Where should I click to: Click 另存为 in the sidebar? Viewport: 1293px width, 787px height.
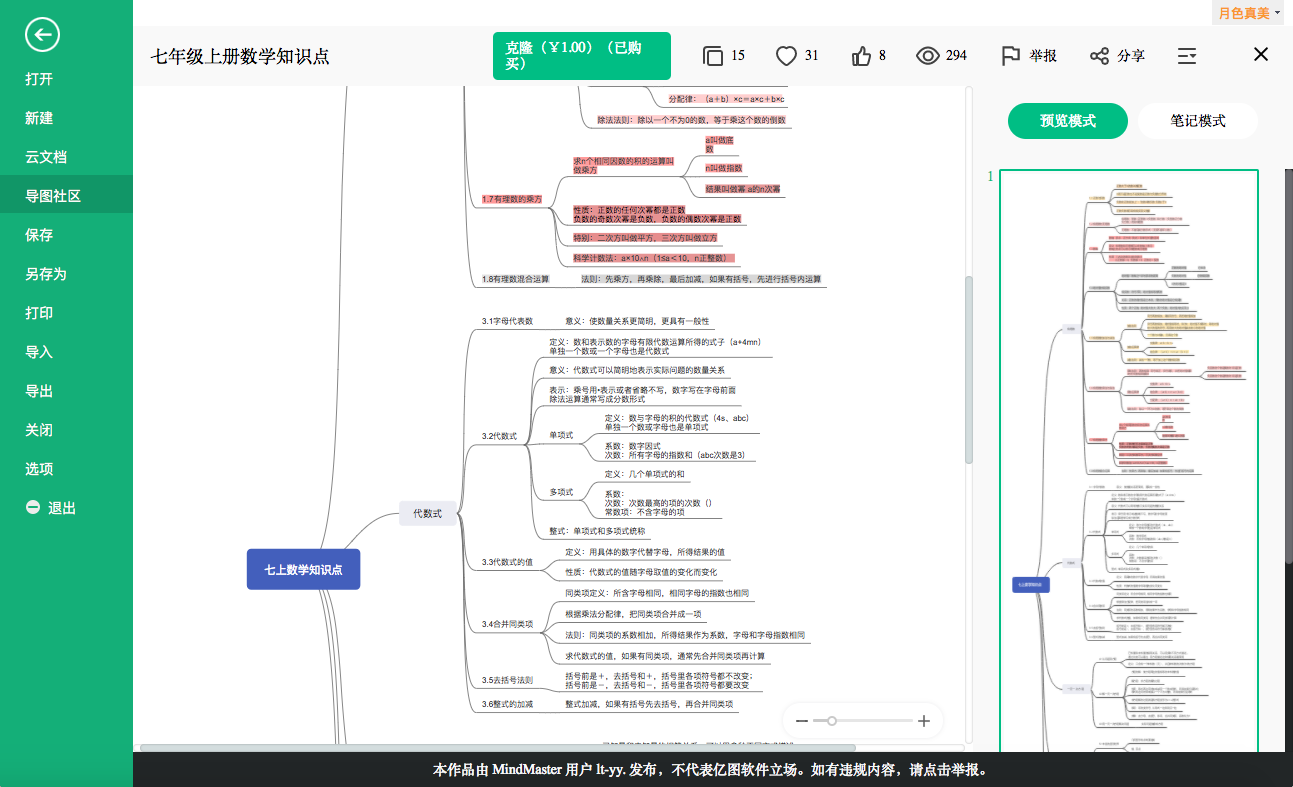coord(46,274)
